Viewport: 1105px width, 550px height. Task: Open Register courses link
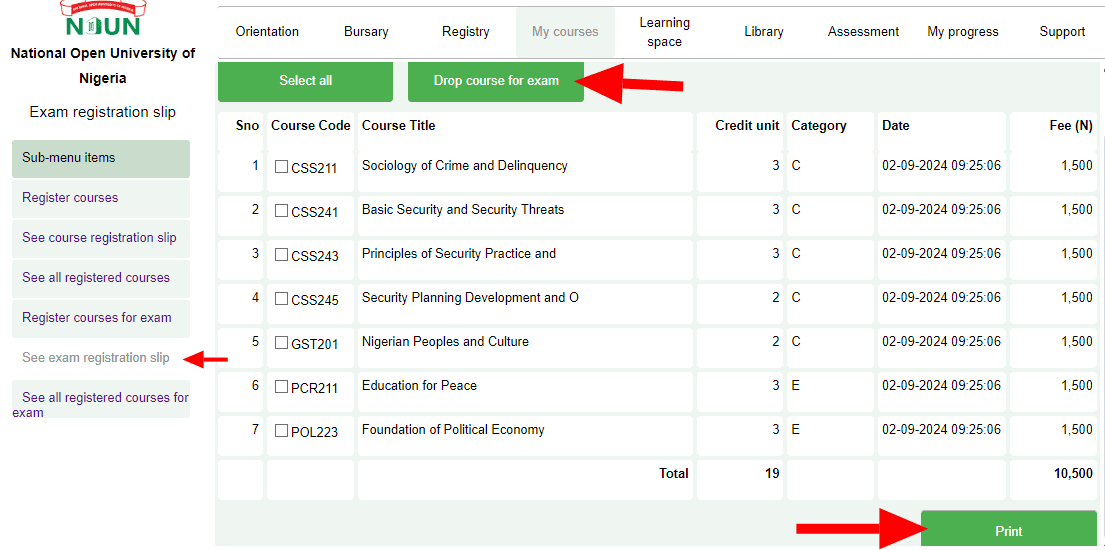pos(101,198)
